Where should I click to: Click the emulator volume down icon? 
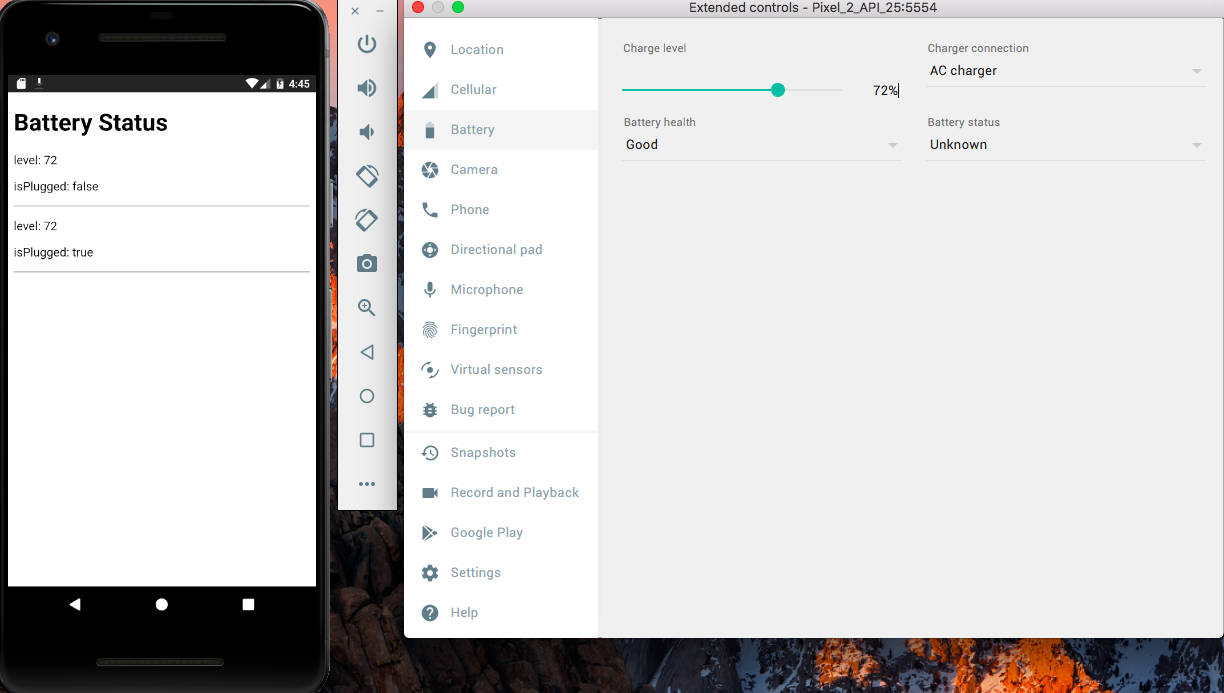click(x=367, y=132)
